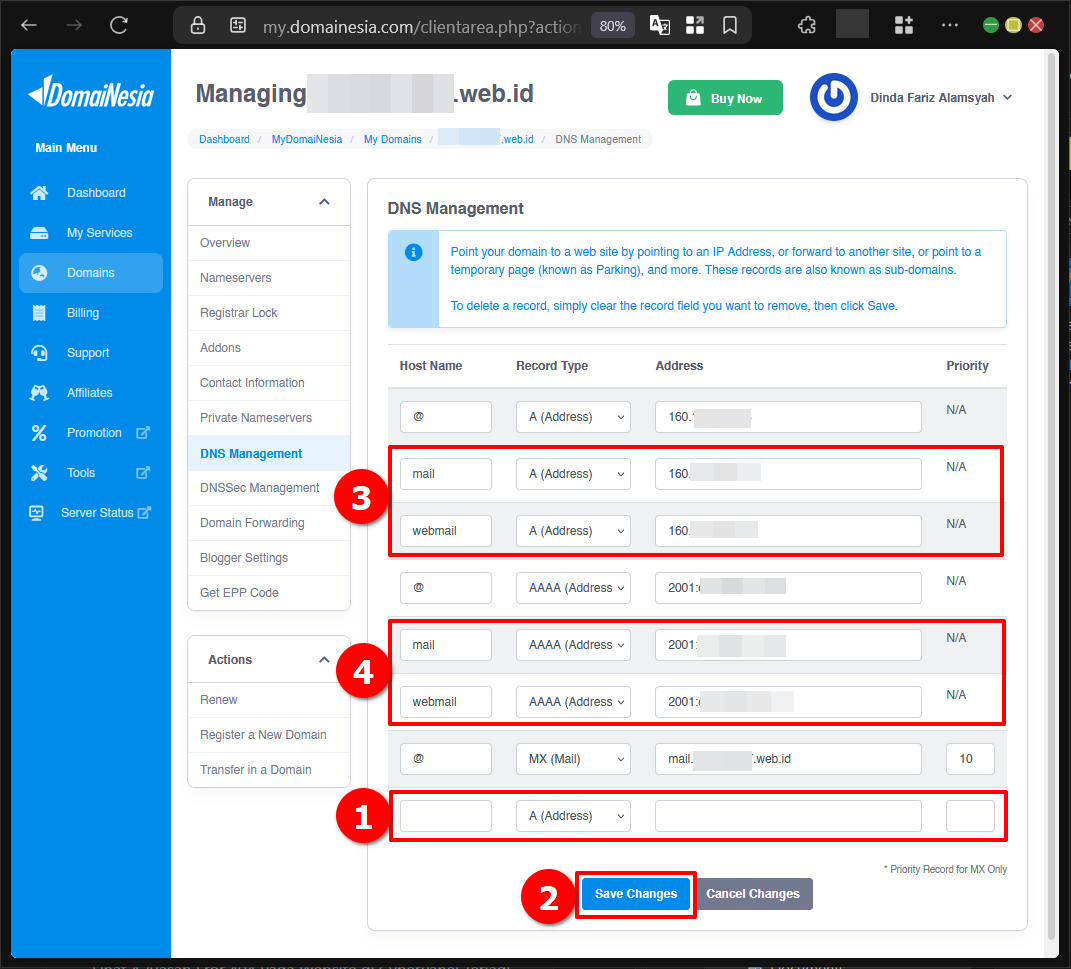
Task: Collapse the Actions panel
Action: click(323, 659)
